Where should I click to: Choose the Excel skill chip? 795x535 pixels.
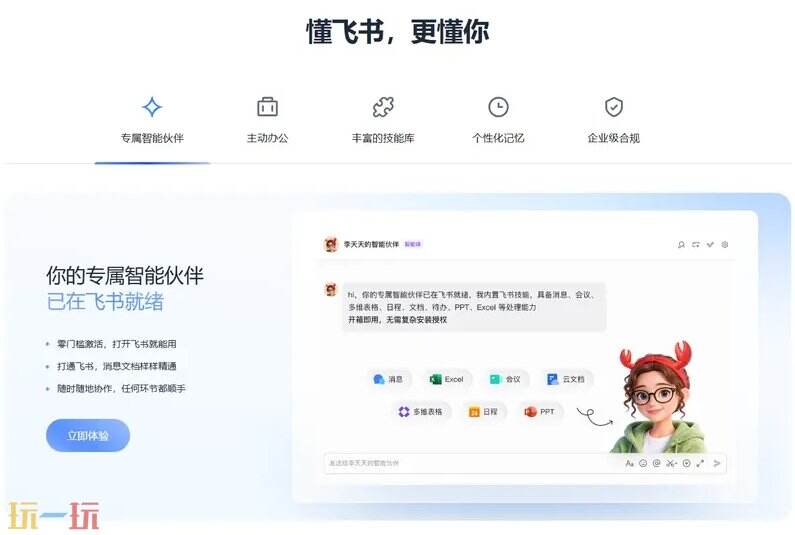(x=447, y=379)
